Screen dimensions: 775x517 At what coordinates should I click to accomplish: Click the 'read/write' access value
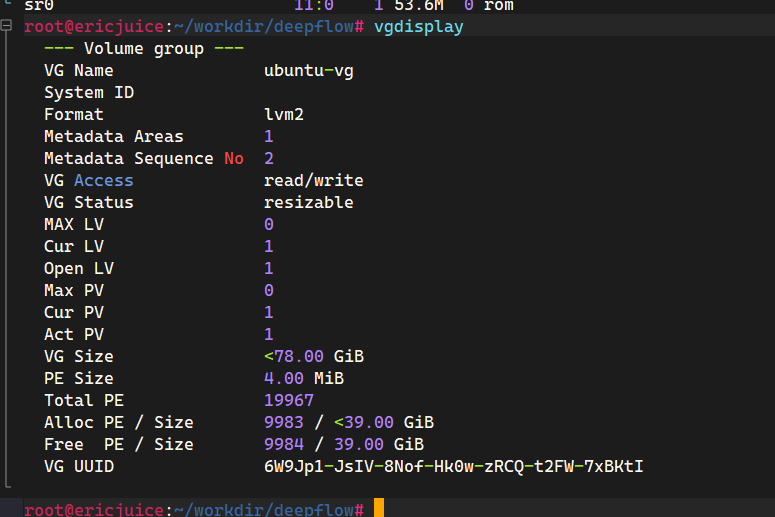point(313,181)
